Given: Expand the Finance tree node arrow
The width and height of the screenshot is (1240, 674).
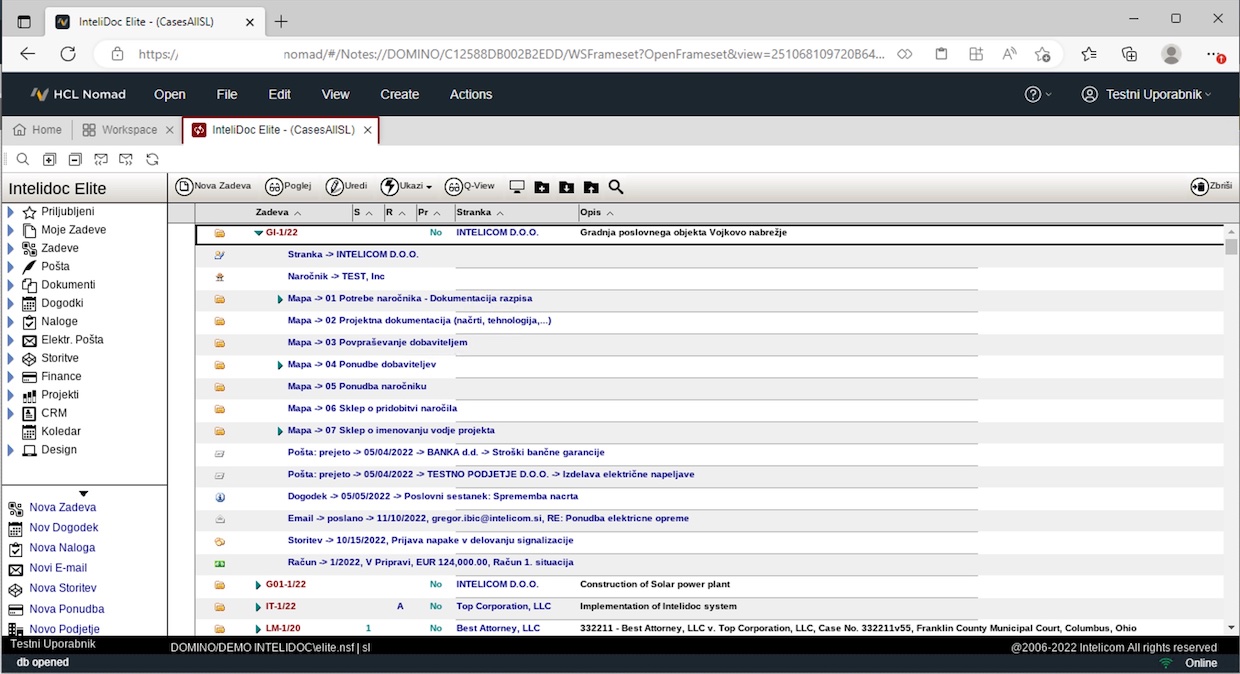Looking at the screenshot, I should click(x=11, y=377).
